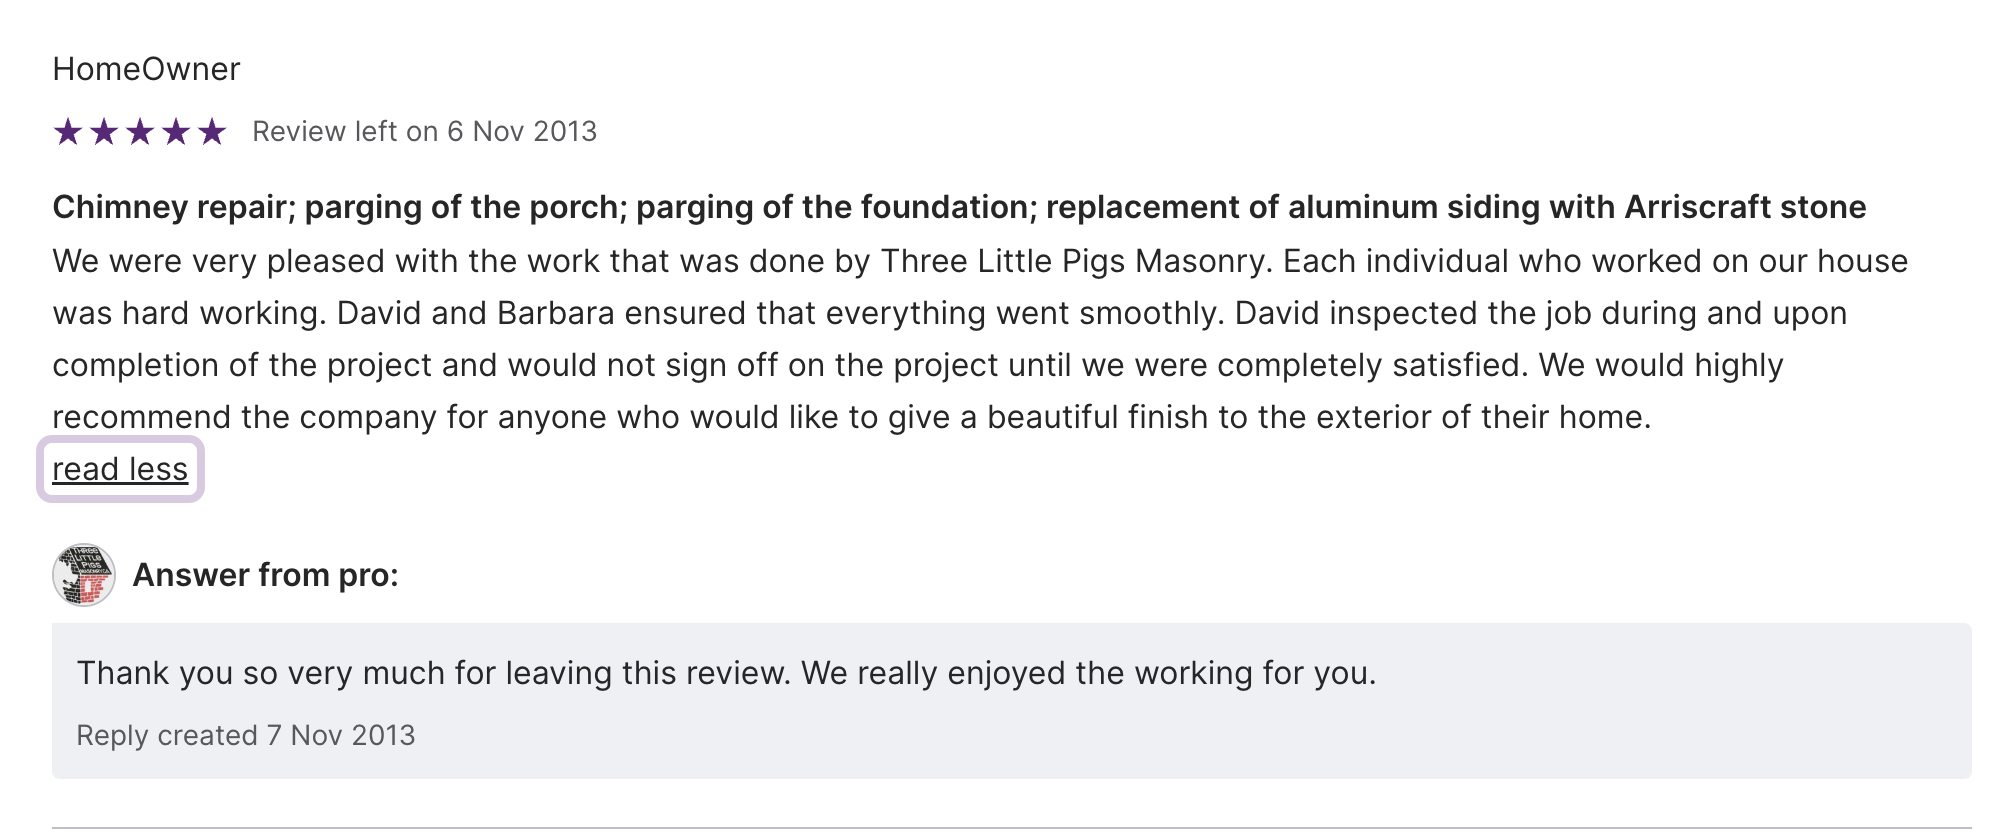Screen dimensions: 2010x840
Task: Click the "Reply created 7 Nov 2013" timestamp
Action: [x=245, y=735]
